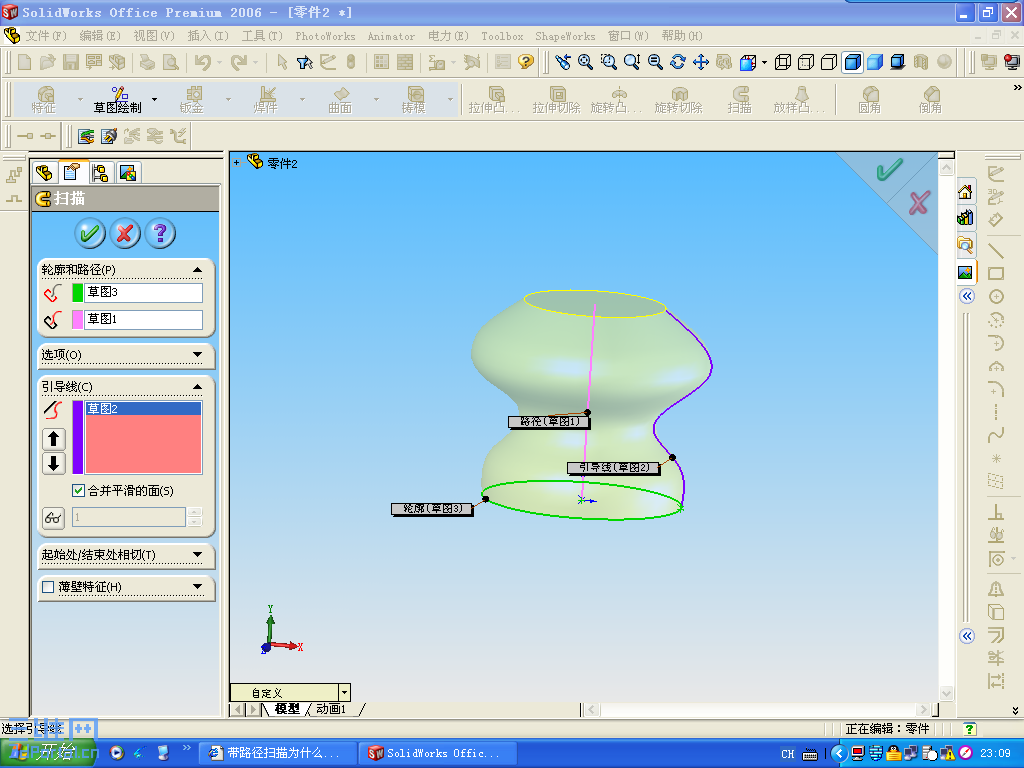Cancel the sweep with the red X button

point(125,233)
